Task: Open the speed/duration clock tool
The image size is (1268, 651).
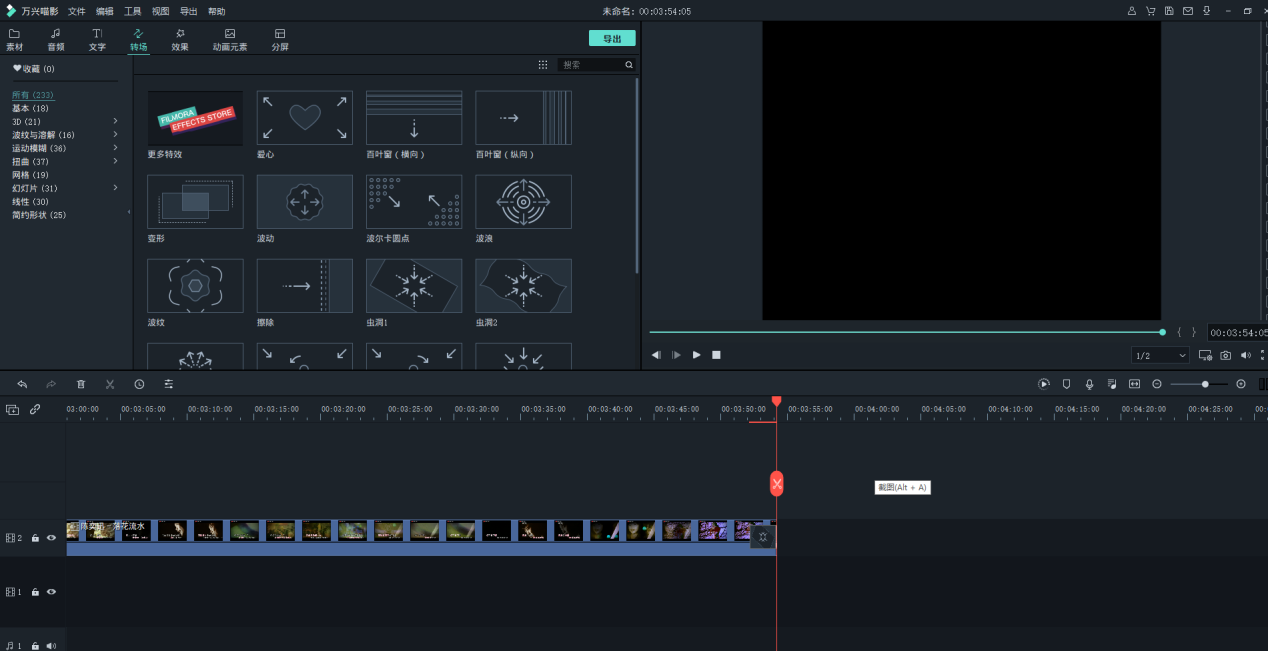Action: [x=139, y=384]
